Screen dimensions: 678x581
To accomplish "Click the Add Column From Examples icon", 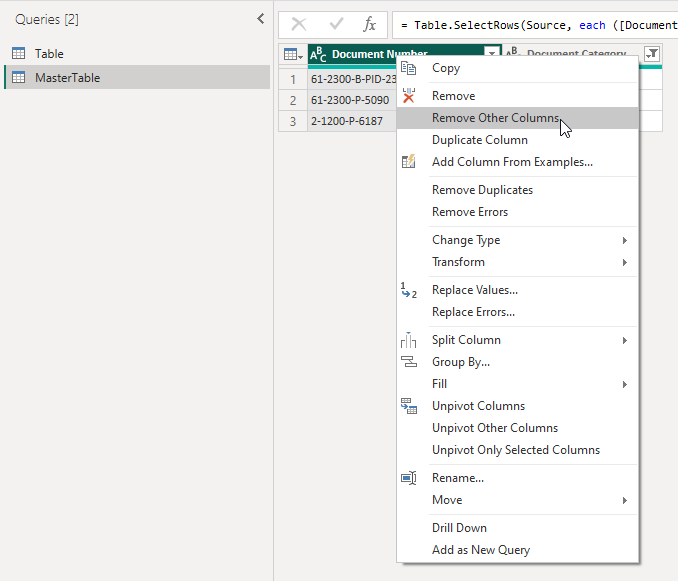I will pyautogui.click(x=409, y=162).
